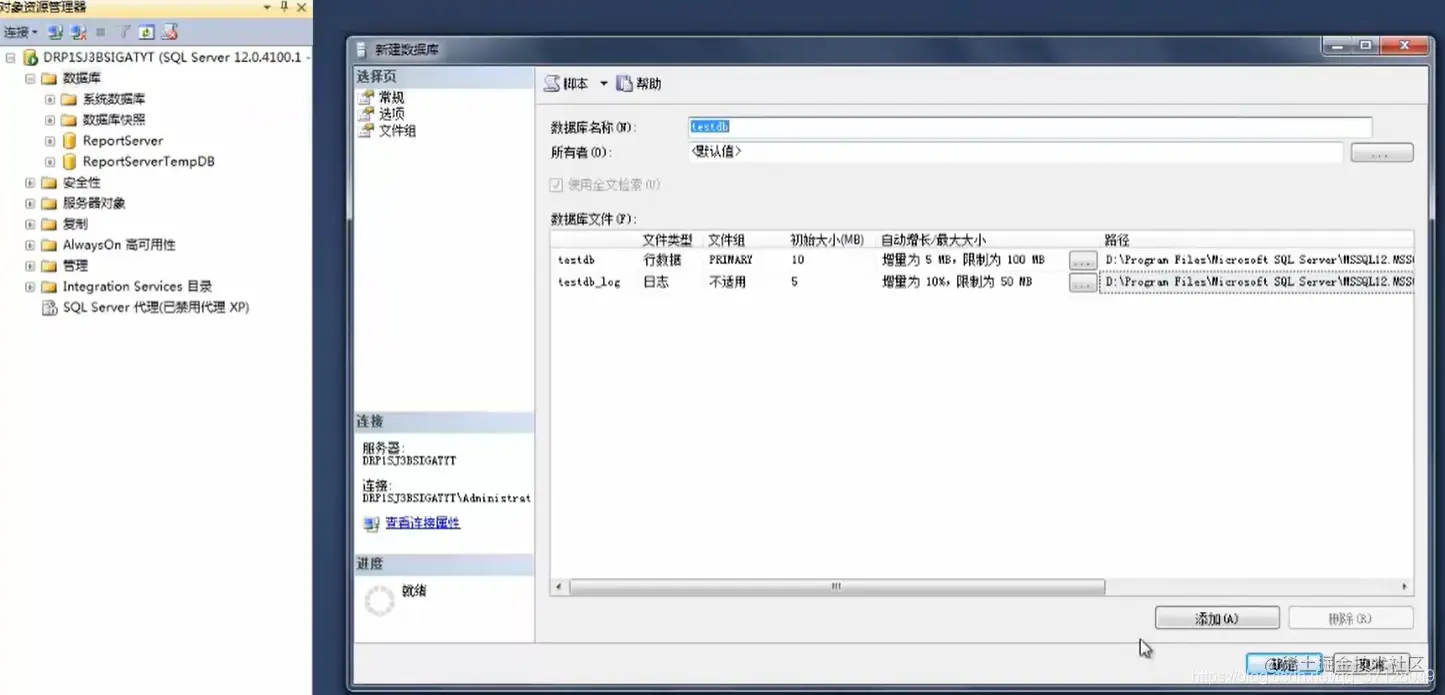Click the Integration Services 目录 folder icon
Image resolution: width=1445 pixels, height=695 pixels.
tap(49, 286)
